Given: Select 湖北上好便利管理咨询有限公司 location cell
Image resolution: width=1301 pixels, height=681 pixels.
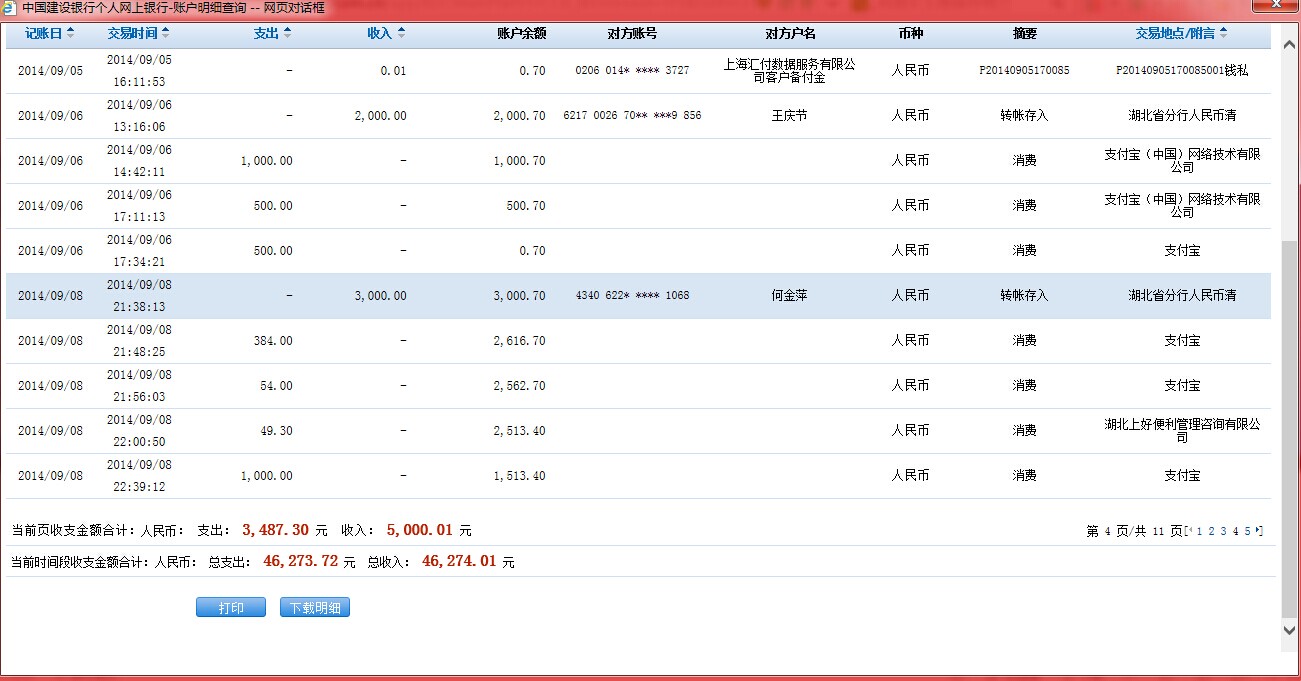Looking at the screenshot, I should 1182,431.
